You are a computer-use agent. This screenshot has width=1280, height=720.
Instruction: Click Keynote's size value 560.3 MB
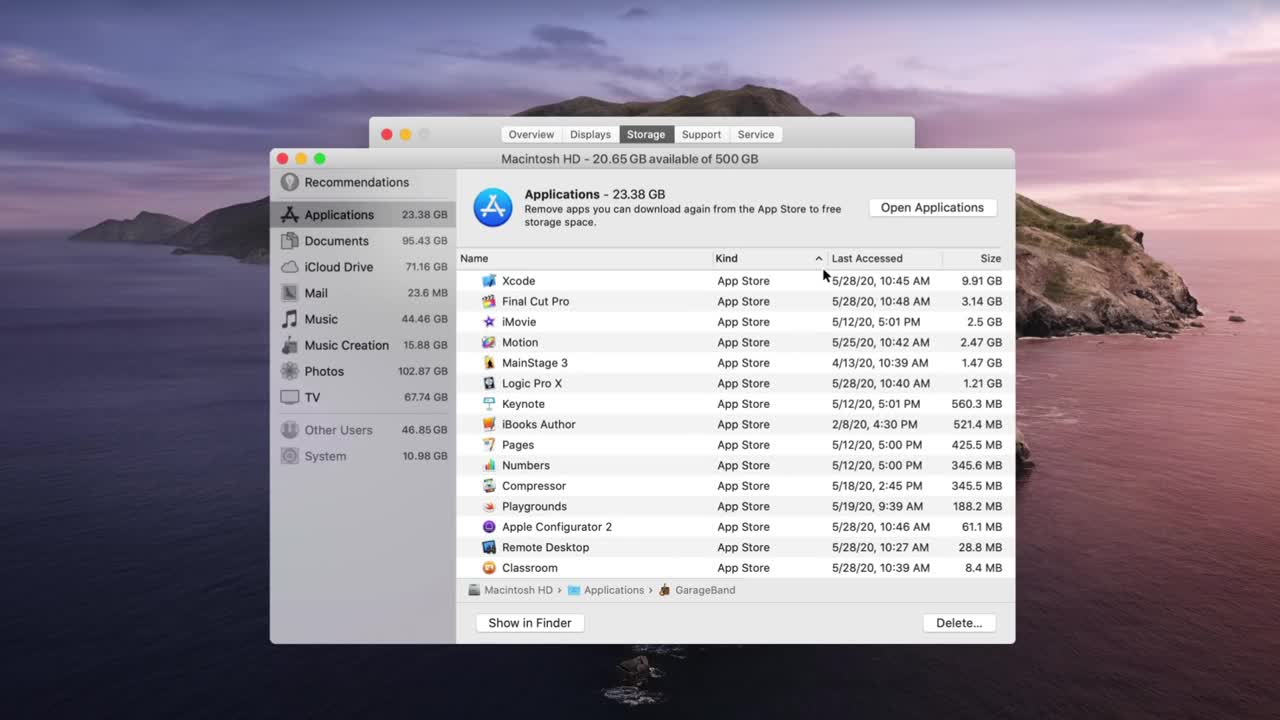[x=977, y=404]
